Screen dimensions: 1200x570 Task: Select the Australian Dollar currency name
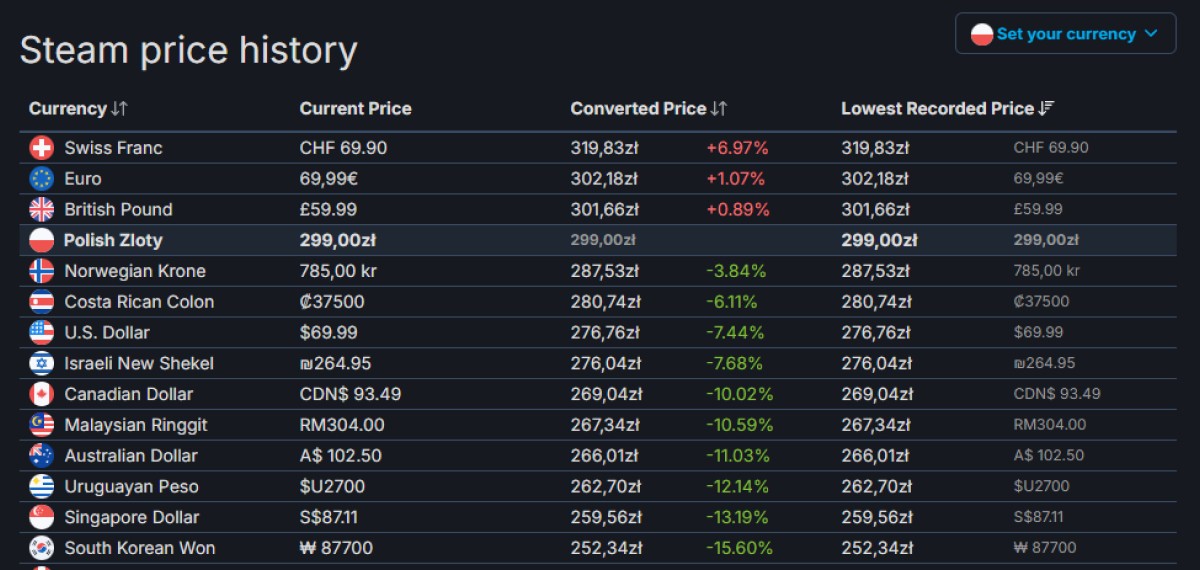pyautogui.click(x=131, y=456)
